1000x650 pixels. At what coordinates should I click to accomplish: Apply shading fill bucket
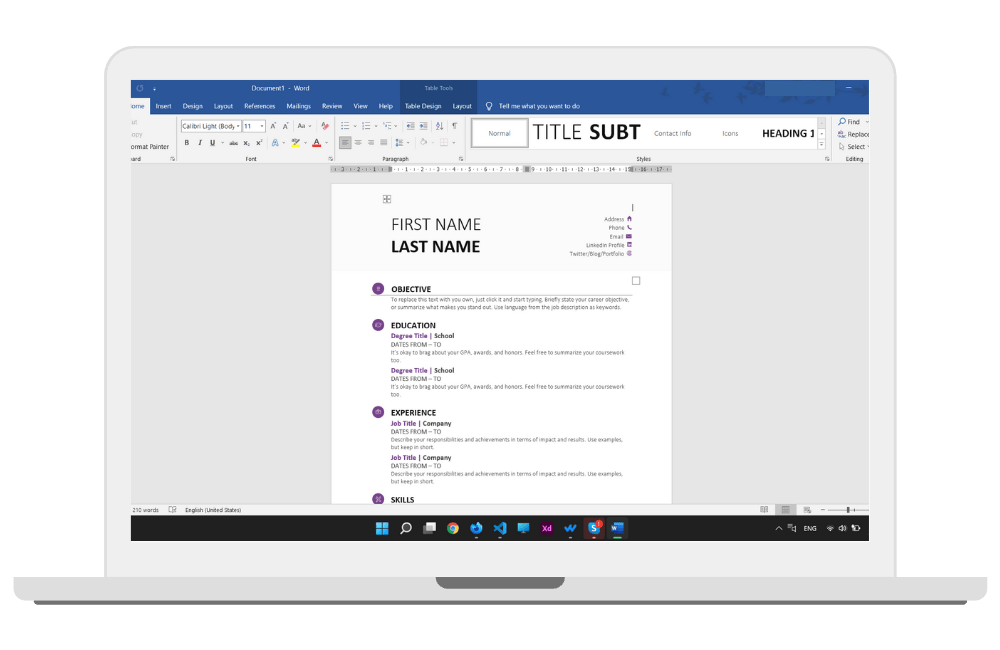coord(423,142)
